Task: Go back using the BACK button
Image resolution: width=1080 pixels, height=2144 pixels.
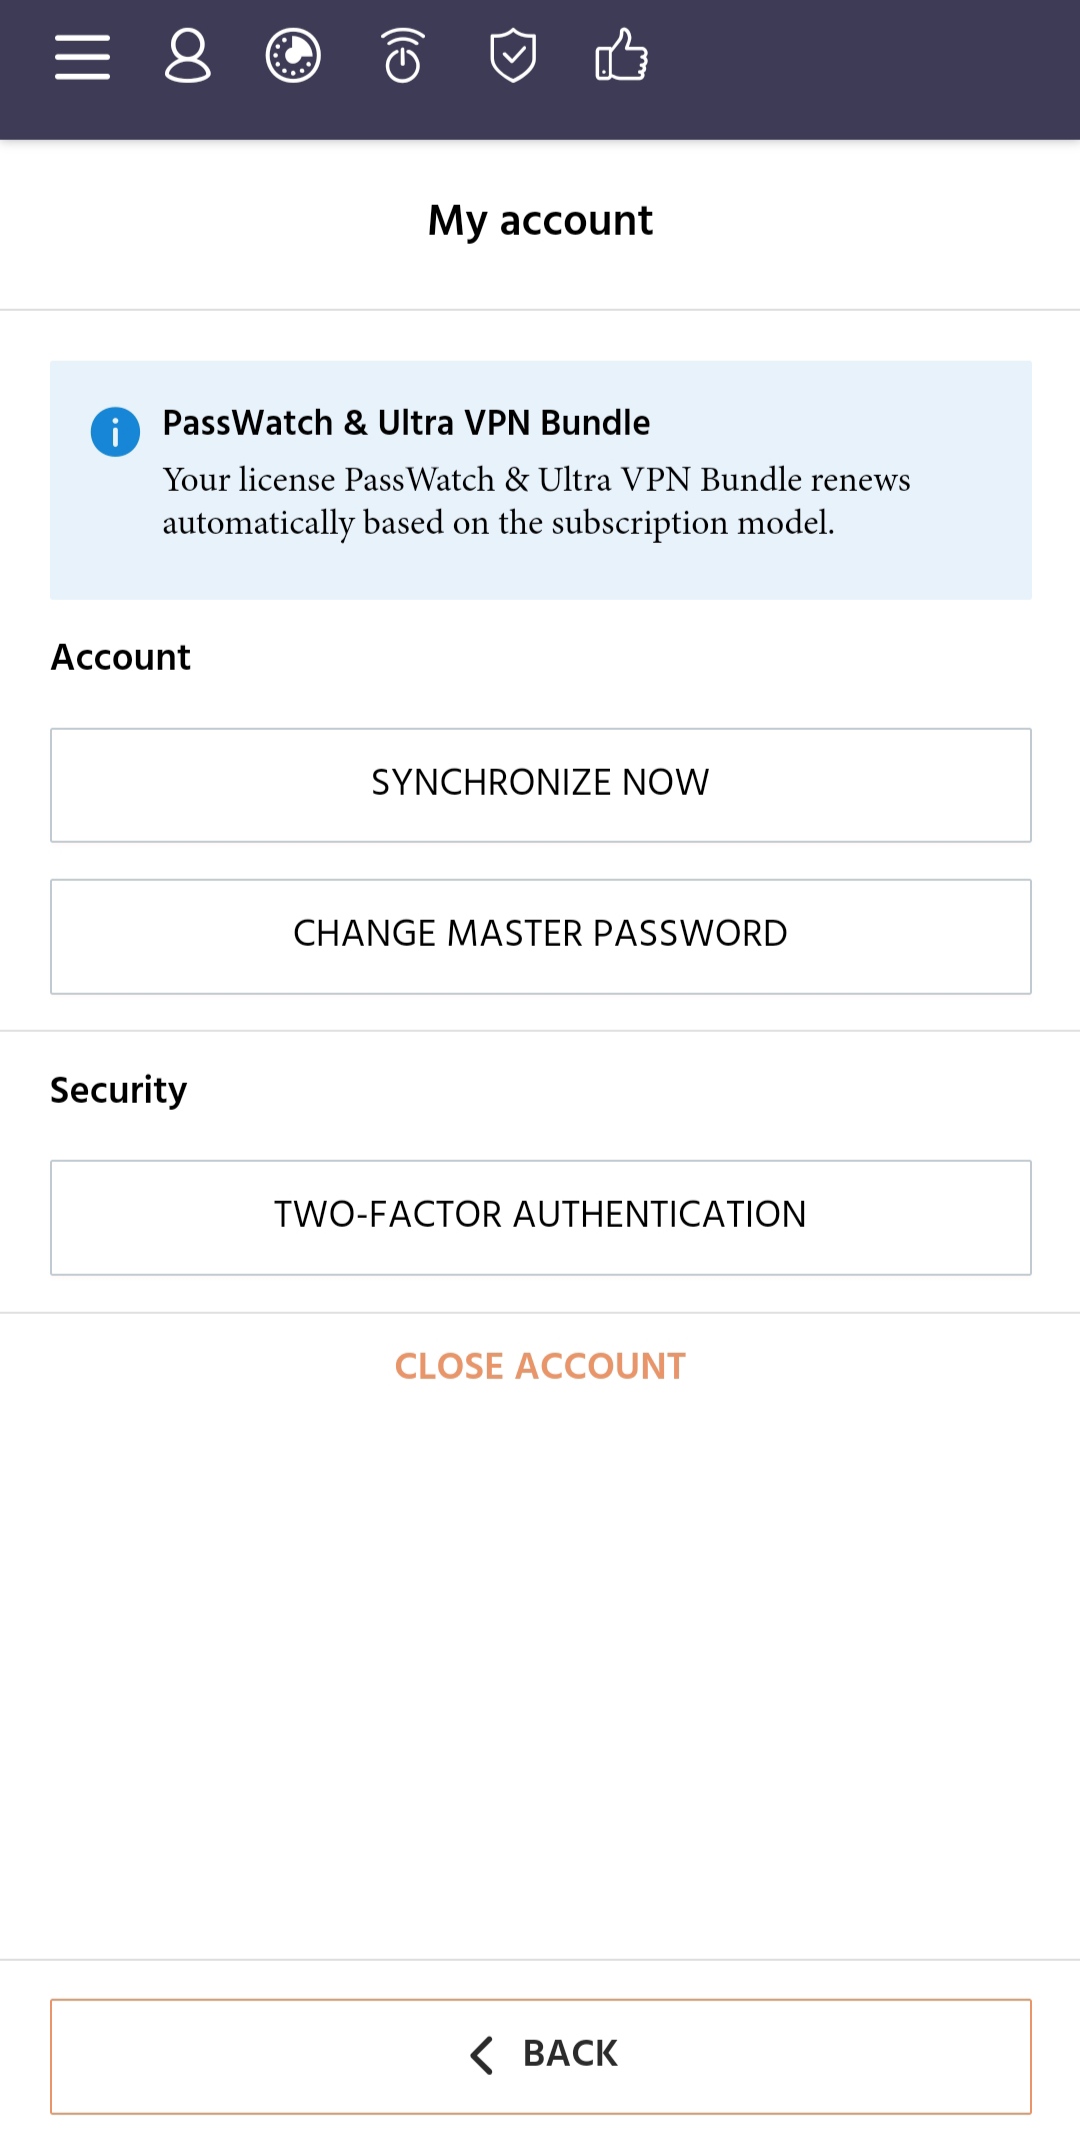Action: [541, 2056]
